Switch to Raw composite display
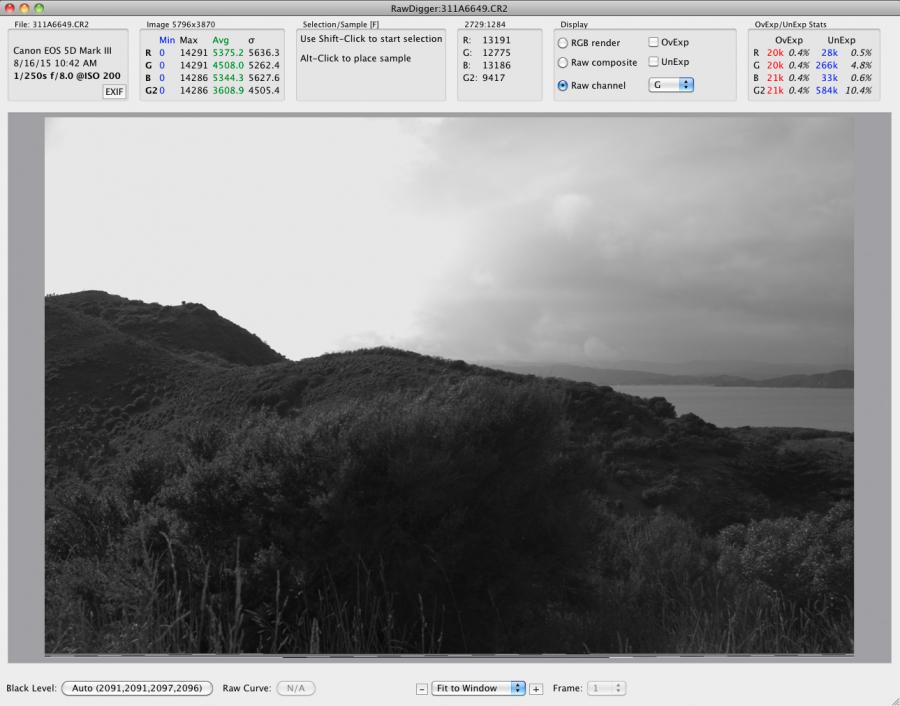Image resolution: width=900 pixels, height=706 pixels. 563,63
